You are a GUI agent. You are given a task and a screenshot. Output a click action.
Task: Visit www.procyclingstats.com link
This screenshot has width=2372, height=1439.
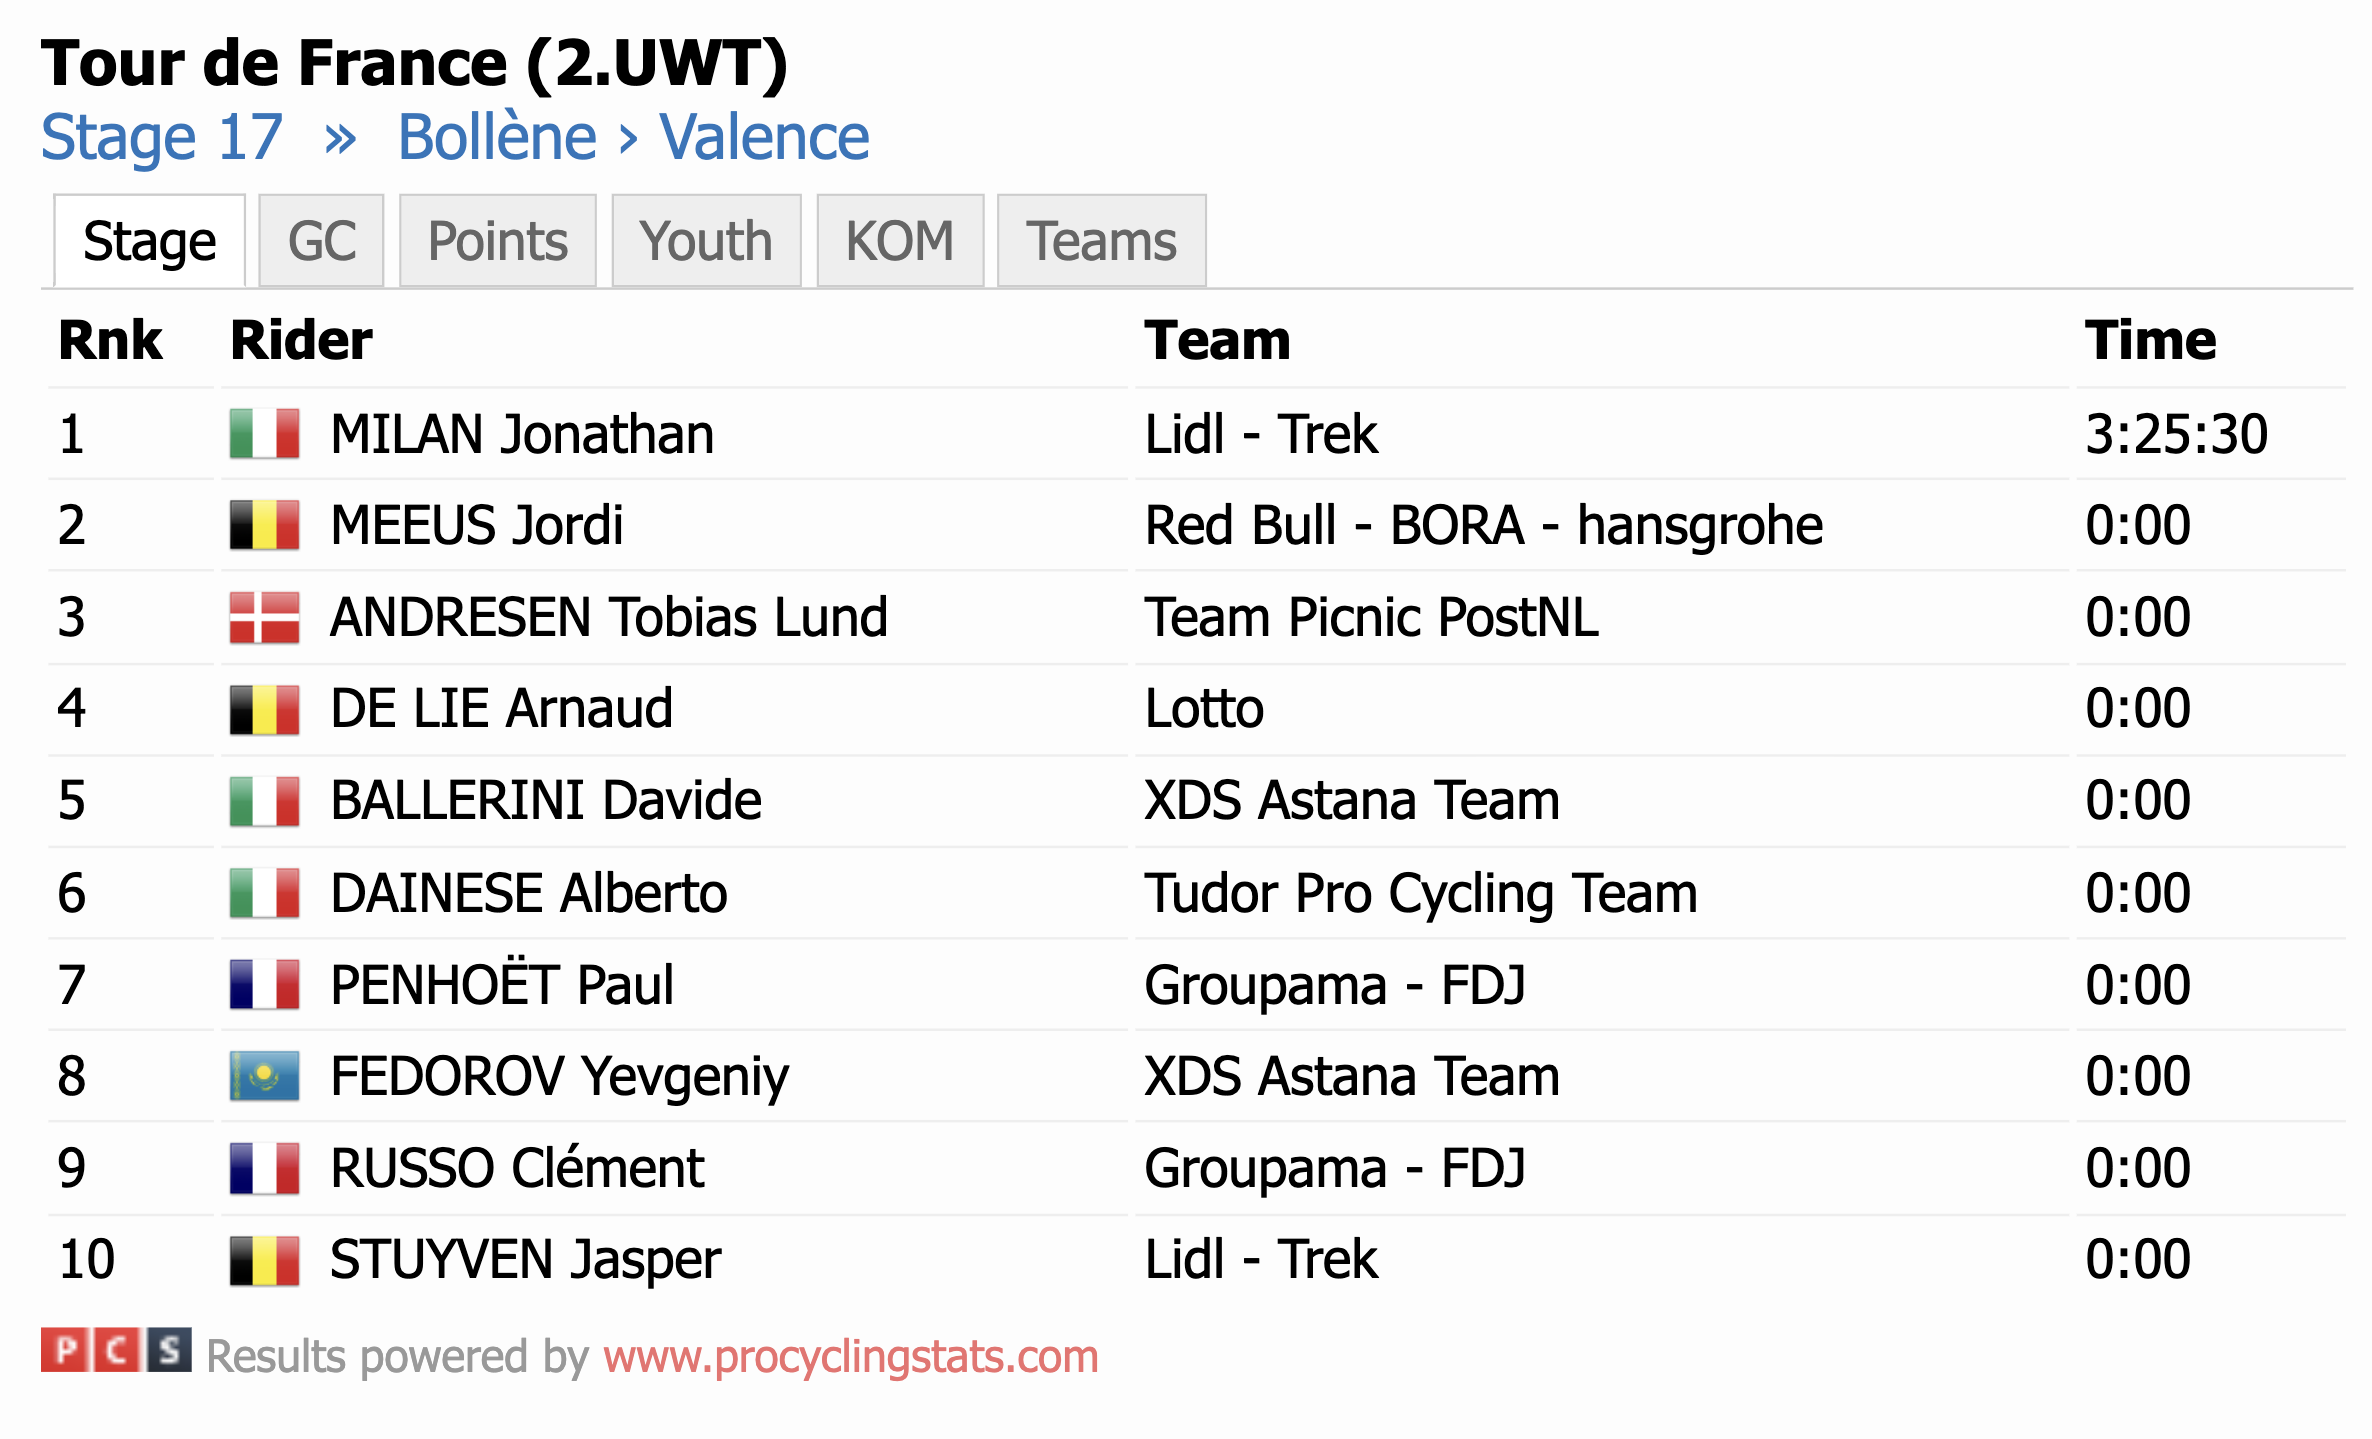tap(851, 1357)
